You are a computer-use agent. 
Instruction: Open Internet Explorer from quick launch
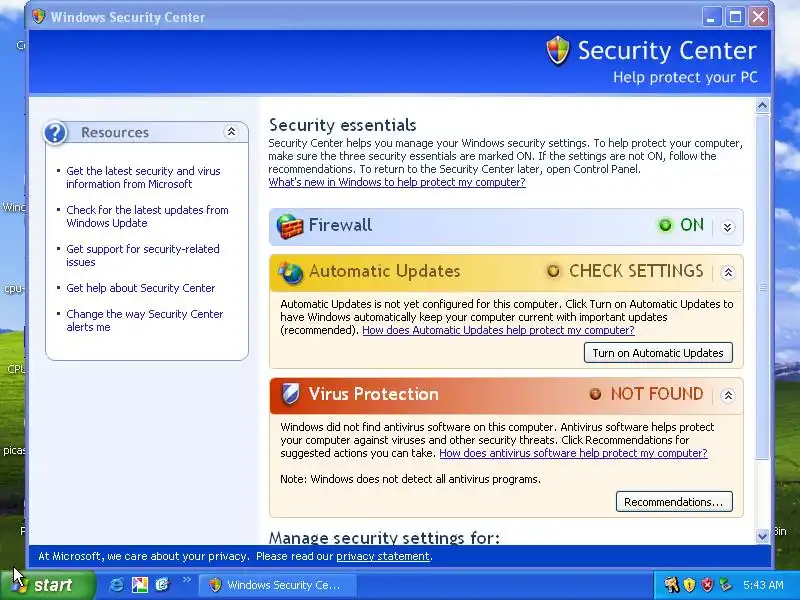click(x=116, y=585)
